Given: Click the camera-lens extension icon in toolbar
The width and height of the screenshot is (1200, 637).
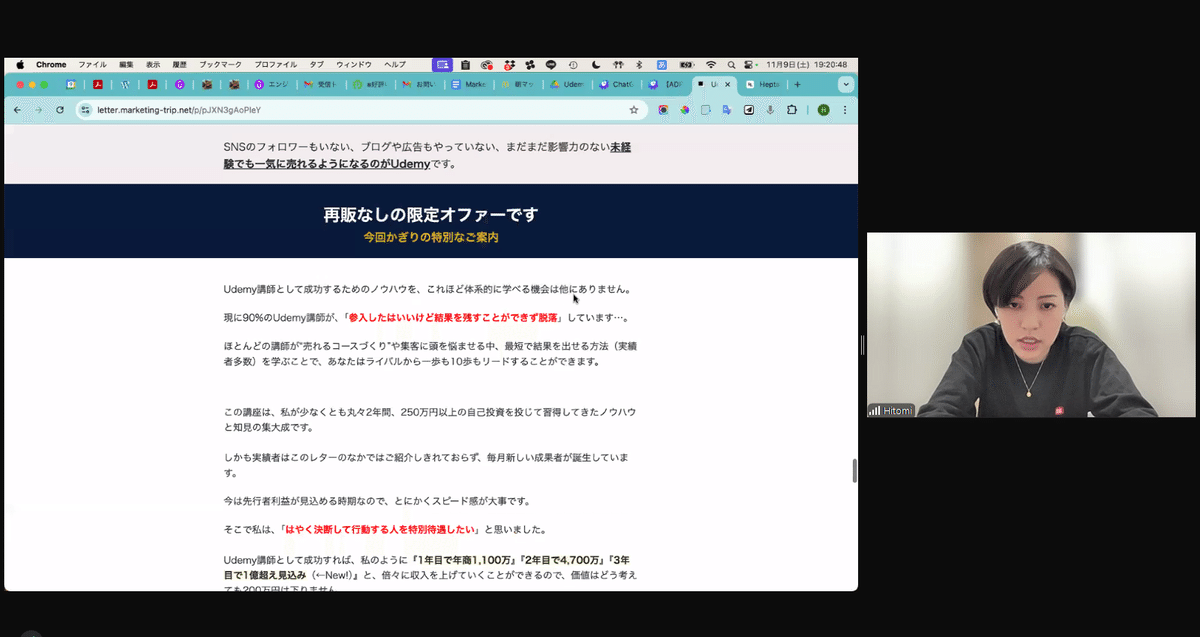Looking at the screenshot, I should pyautogui.click(x=663, y=110).
